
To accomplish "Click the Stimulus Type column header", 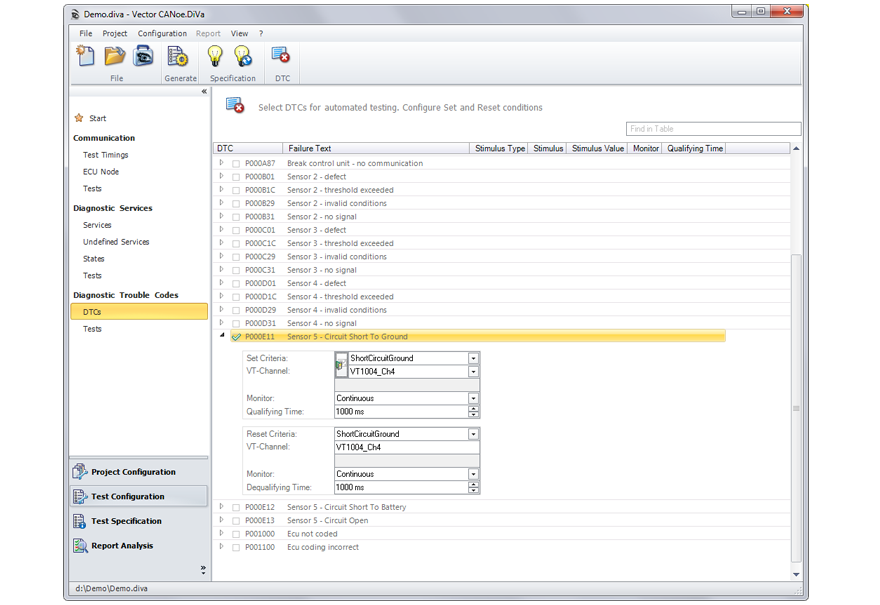I will coord(499,149).
